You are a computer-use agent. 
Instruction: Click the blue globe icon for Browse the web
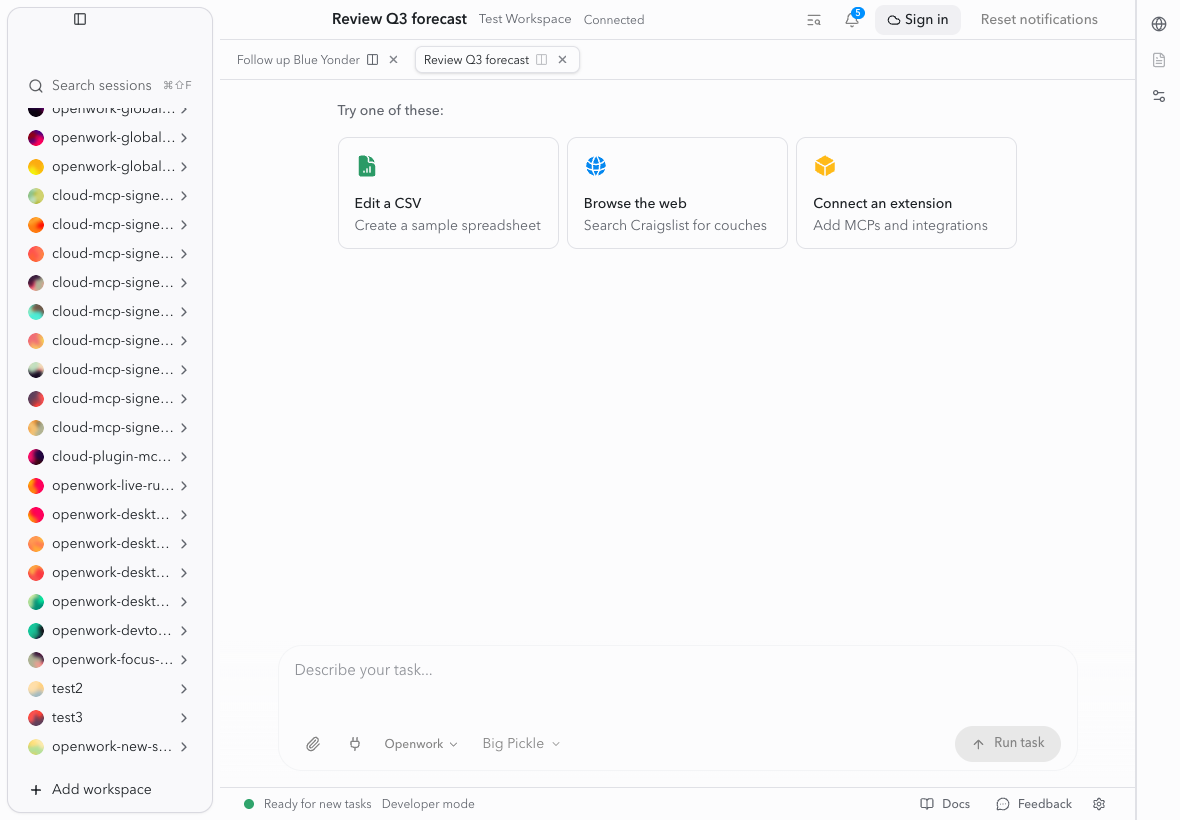[595, 166]
